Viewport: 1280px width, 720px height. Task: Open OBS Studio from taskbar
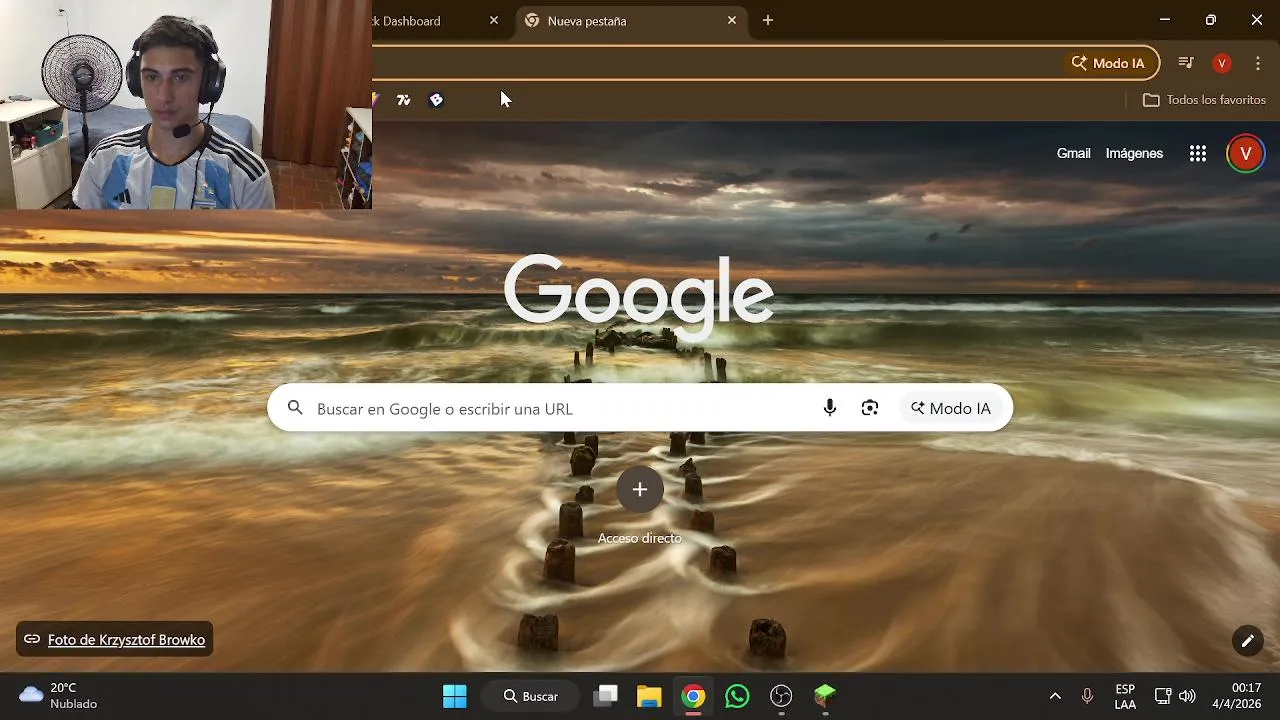pyautogui.click(x=781, y=696)
